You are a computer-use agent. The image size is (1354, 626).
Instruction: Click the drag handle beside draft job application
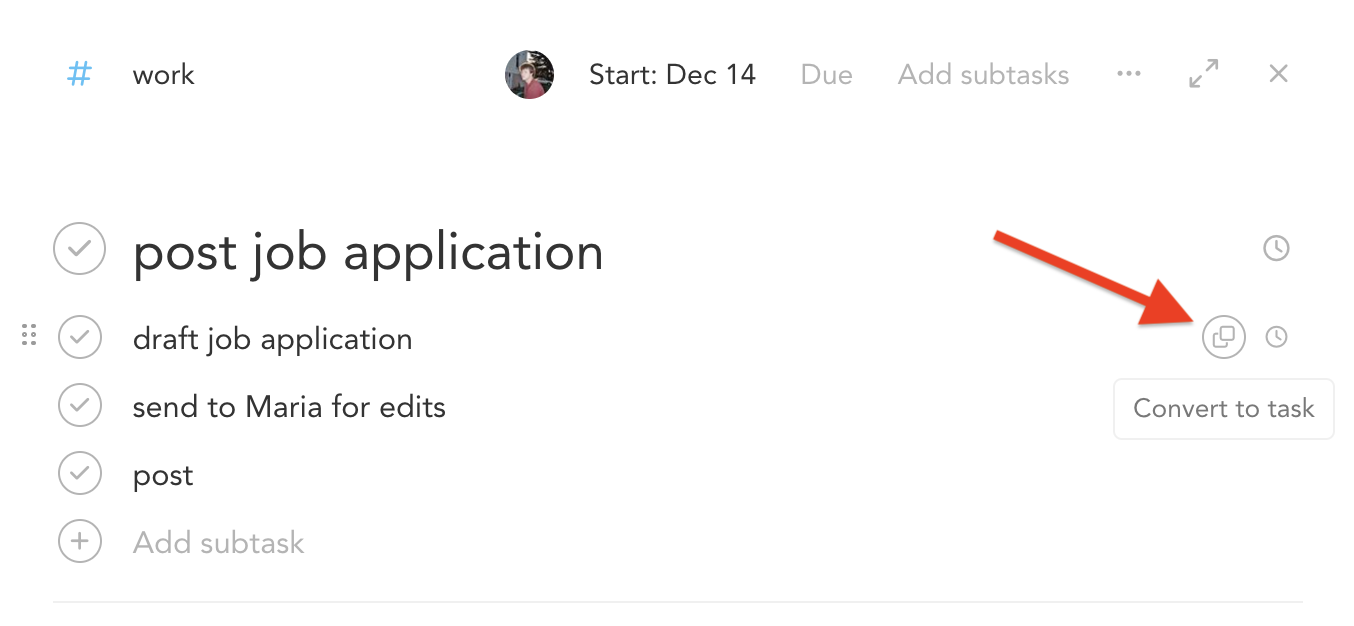(29, 337)
